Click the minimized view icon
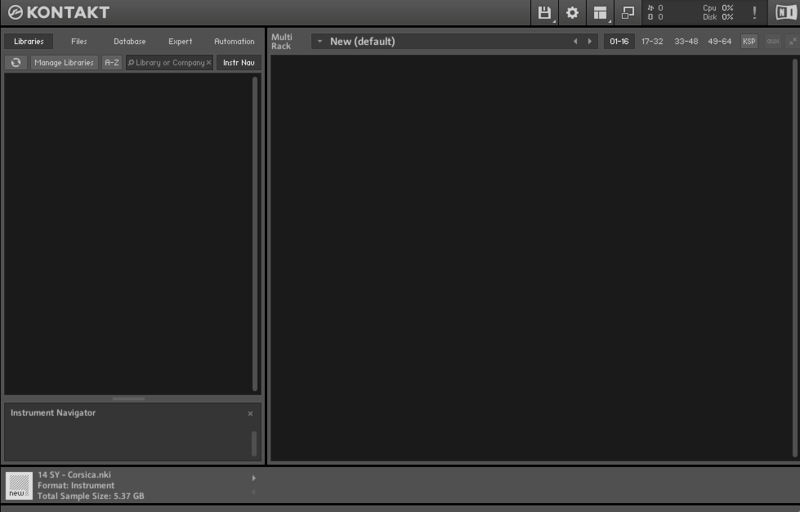Screen dimensions: 800x512 click(x=628, y=13)
